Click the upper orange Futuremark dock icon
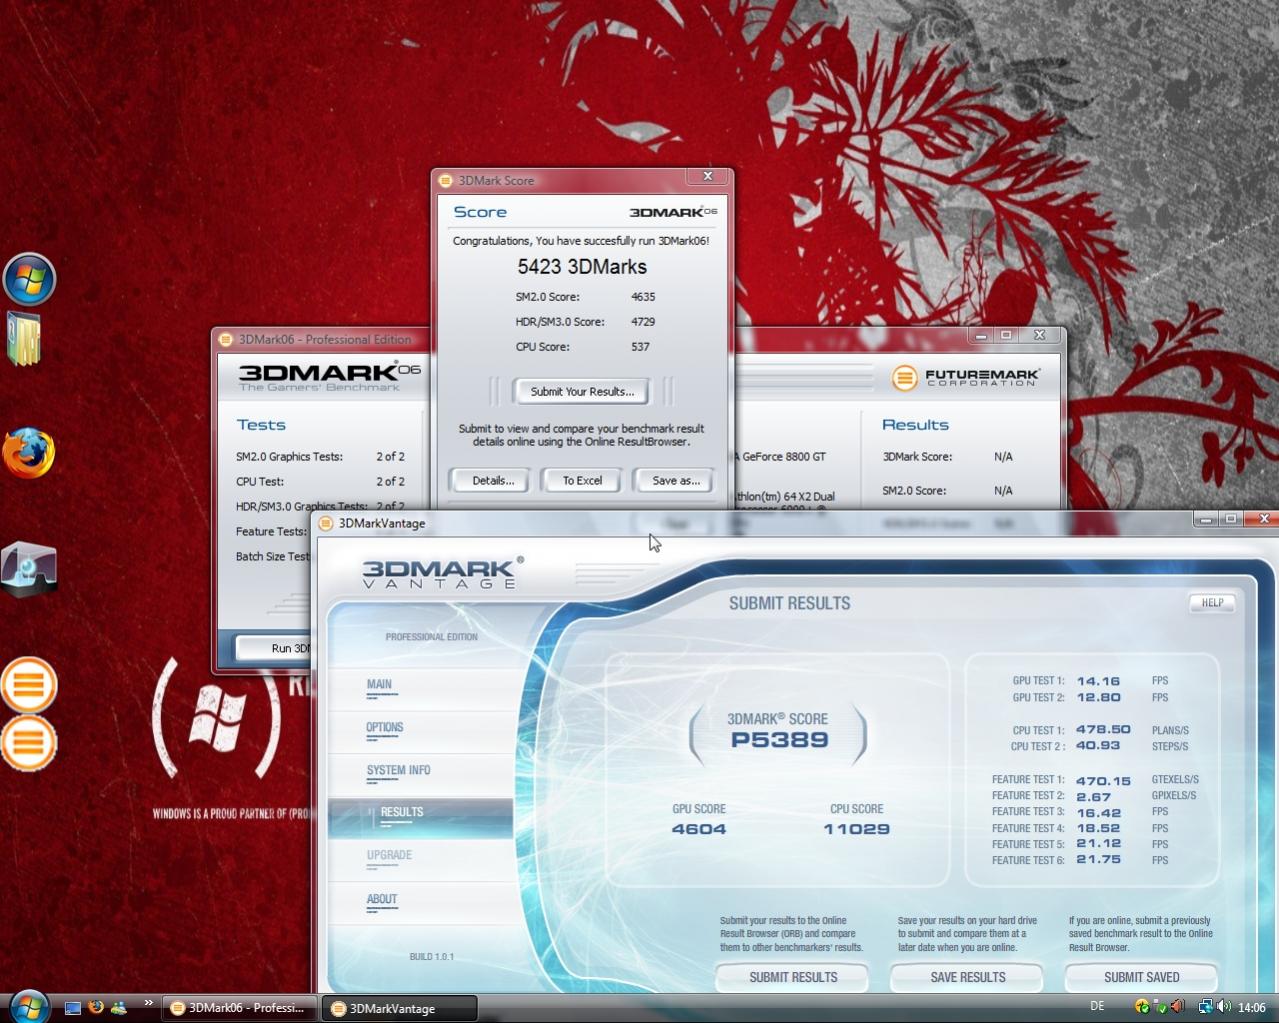 [x=29, y=685]
